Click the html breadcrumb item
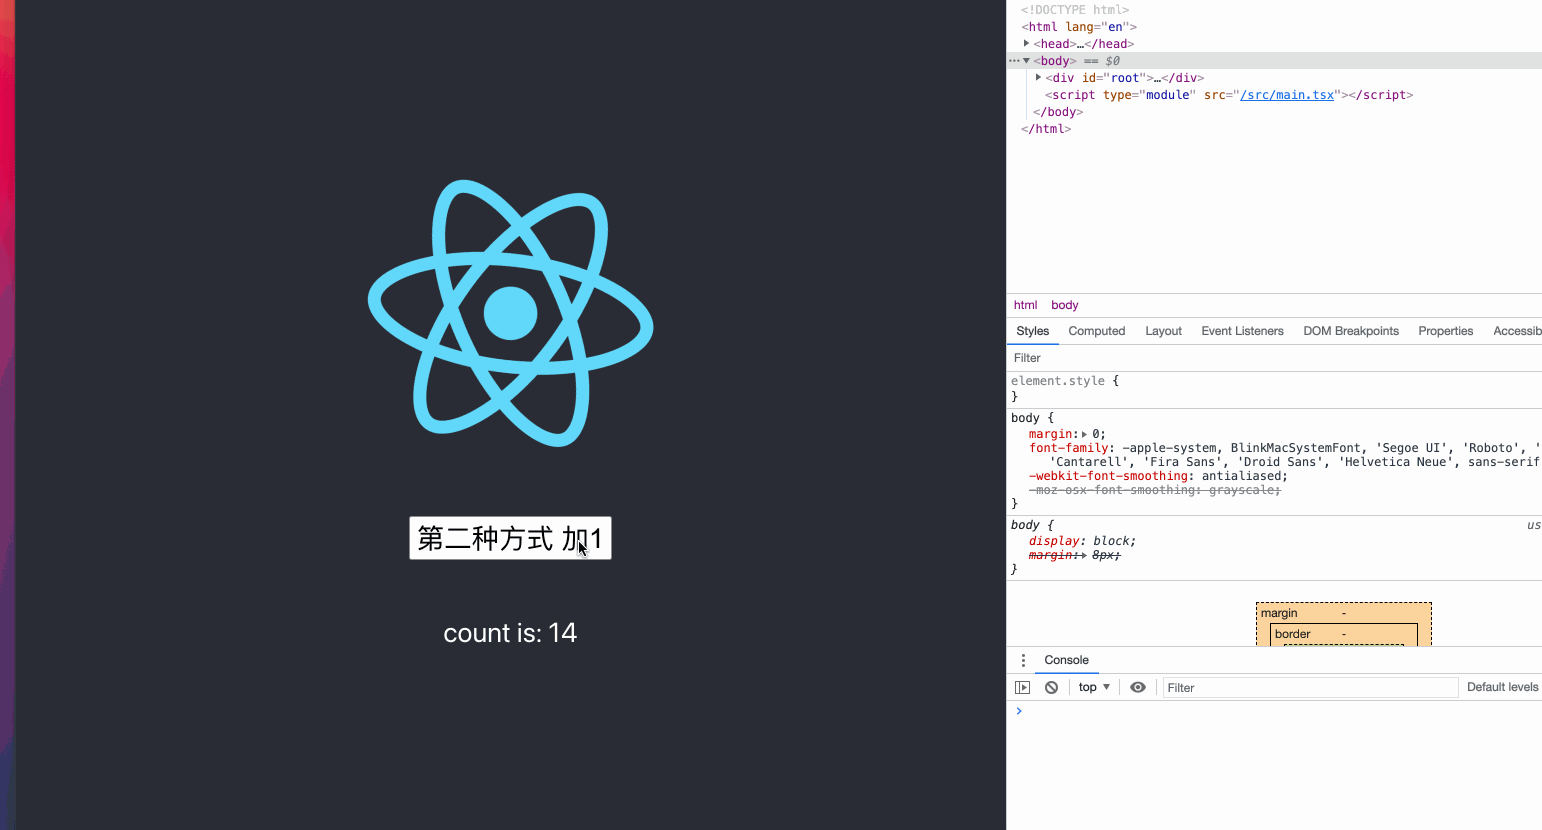 pyautogui.click(x=1025, y=305)
